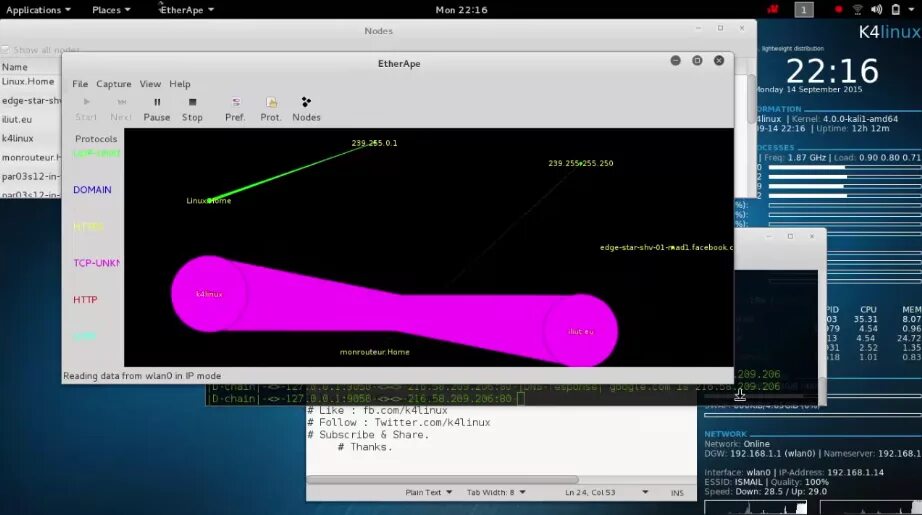922x515 pixels.
Task: Click the edge-star-shv-01-mad1.facebook node label
Action: coord(666,248)
